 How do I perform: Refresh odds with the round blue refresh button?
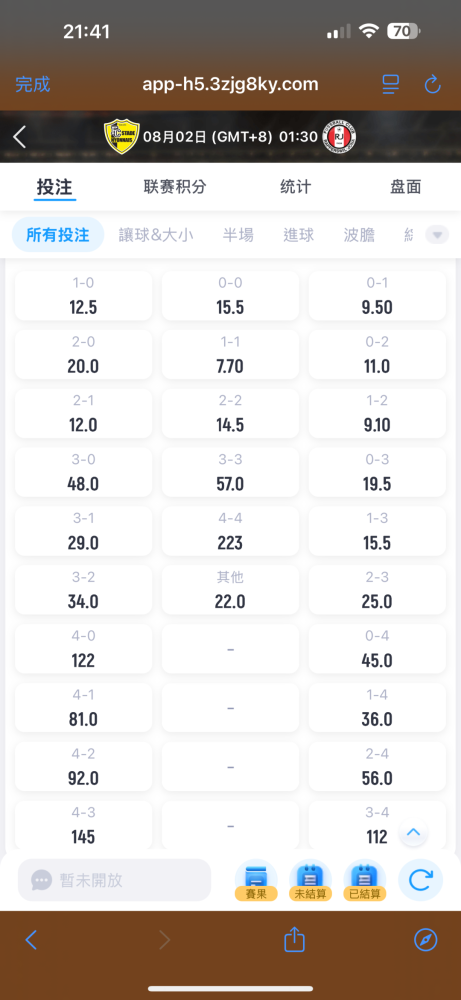pyautogui.click(x=420, y=880)
